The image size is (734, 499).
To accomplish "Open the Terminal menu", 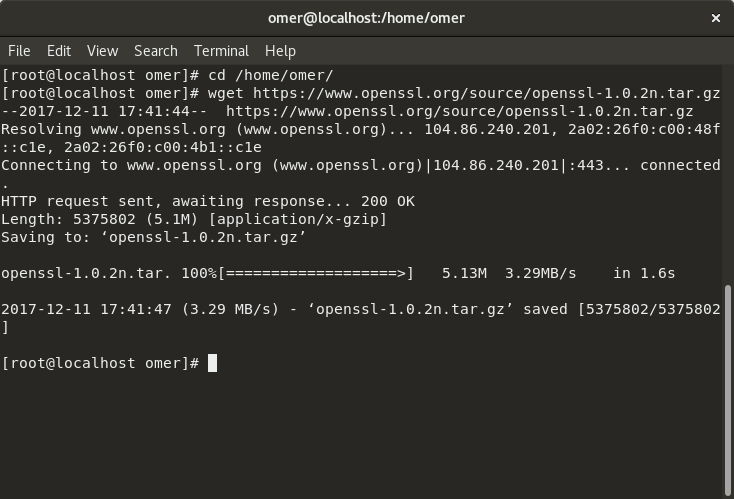I will 221,50.
